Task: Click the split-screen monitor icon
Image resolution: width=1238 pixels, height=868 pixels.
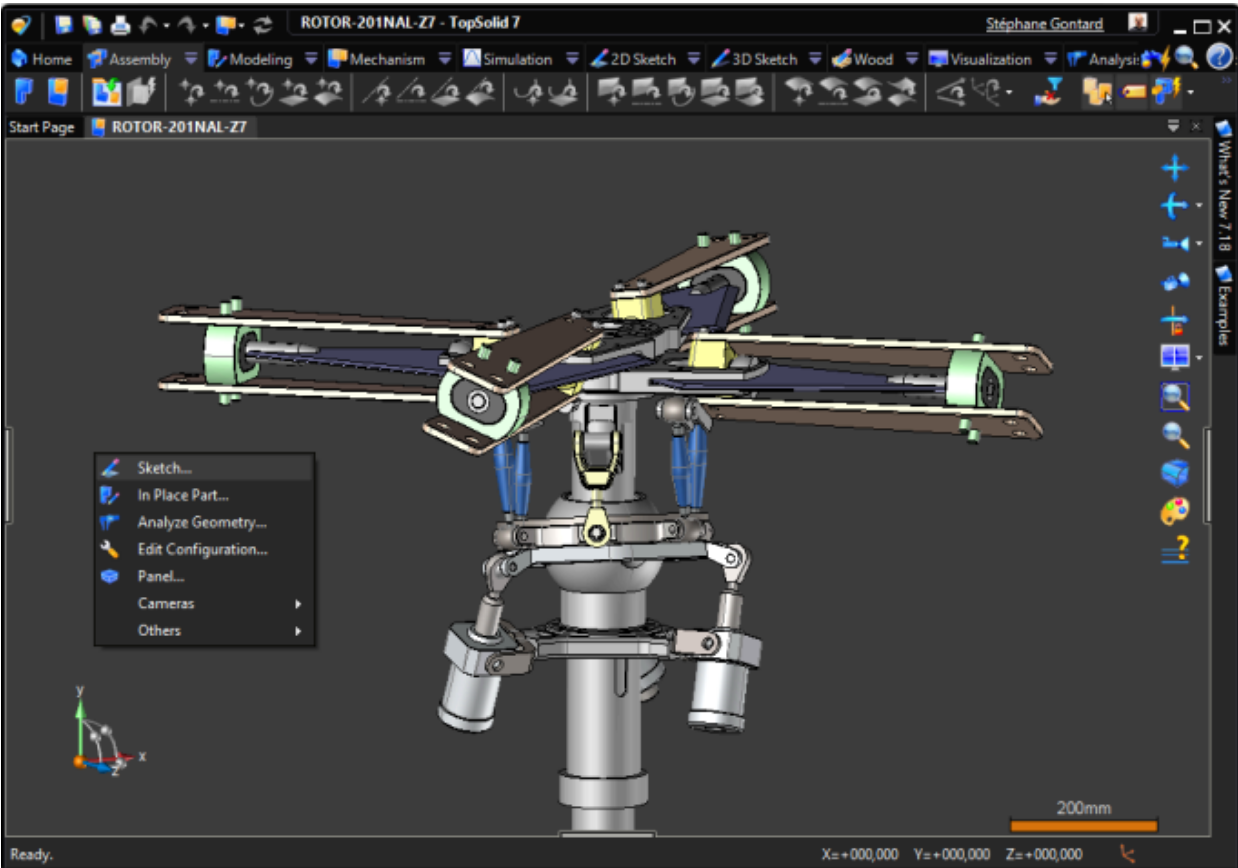Action: pyautogui.click(x=1173, y=357)
